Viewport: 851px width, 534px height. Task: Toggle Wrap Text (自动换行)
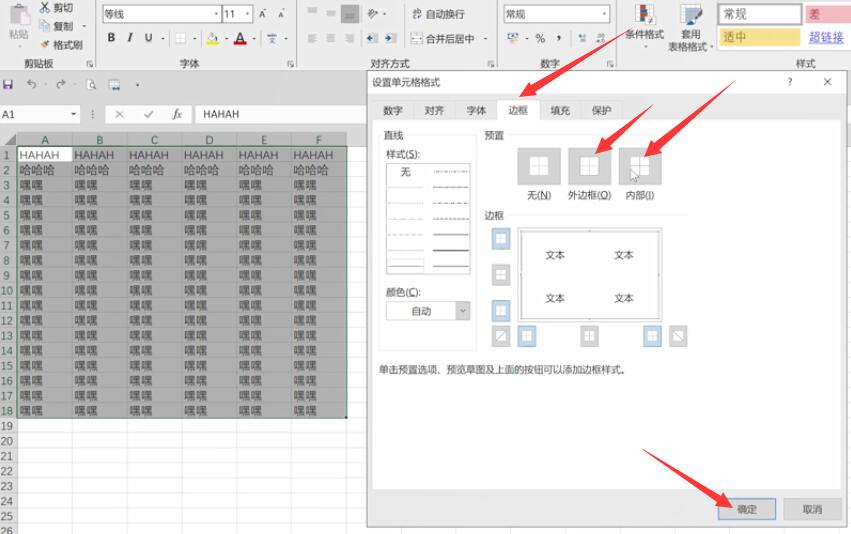point(439,14)
